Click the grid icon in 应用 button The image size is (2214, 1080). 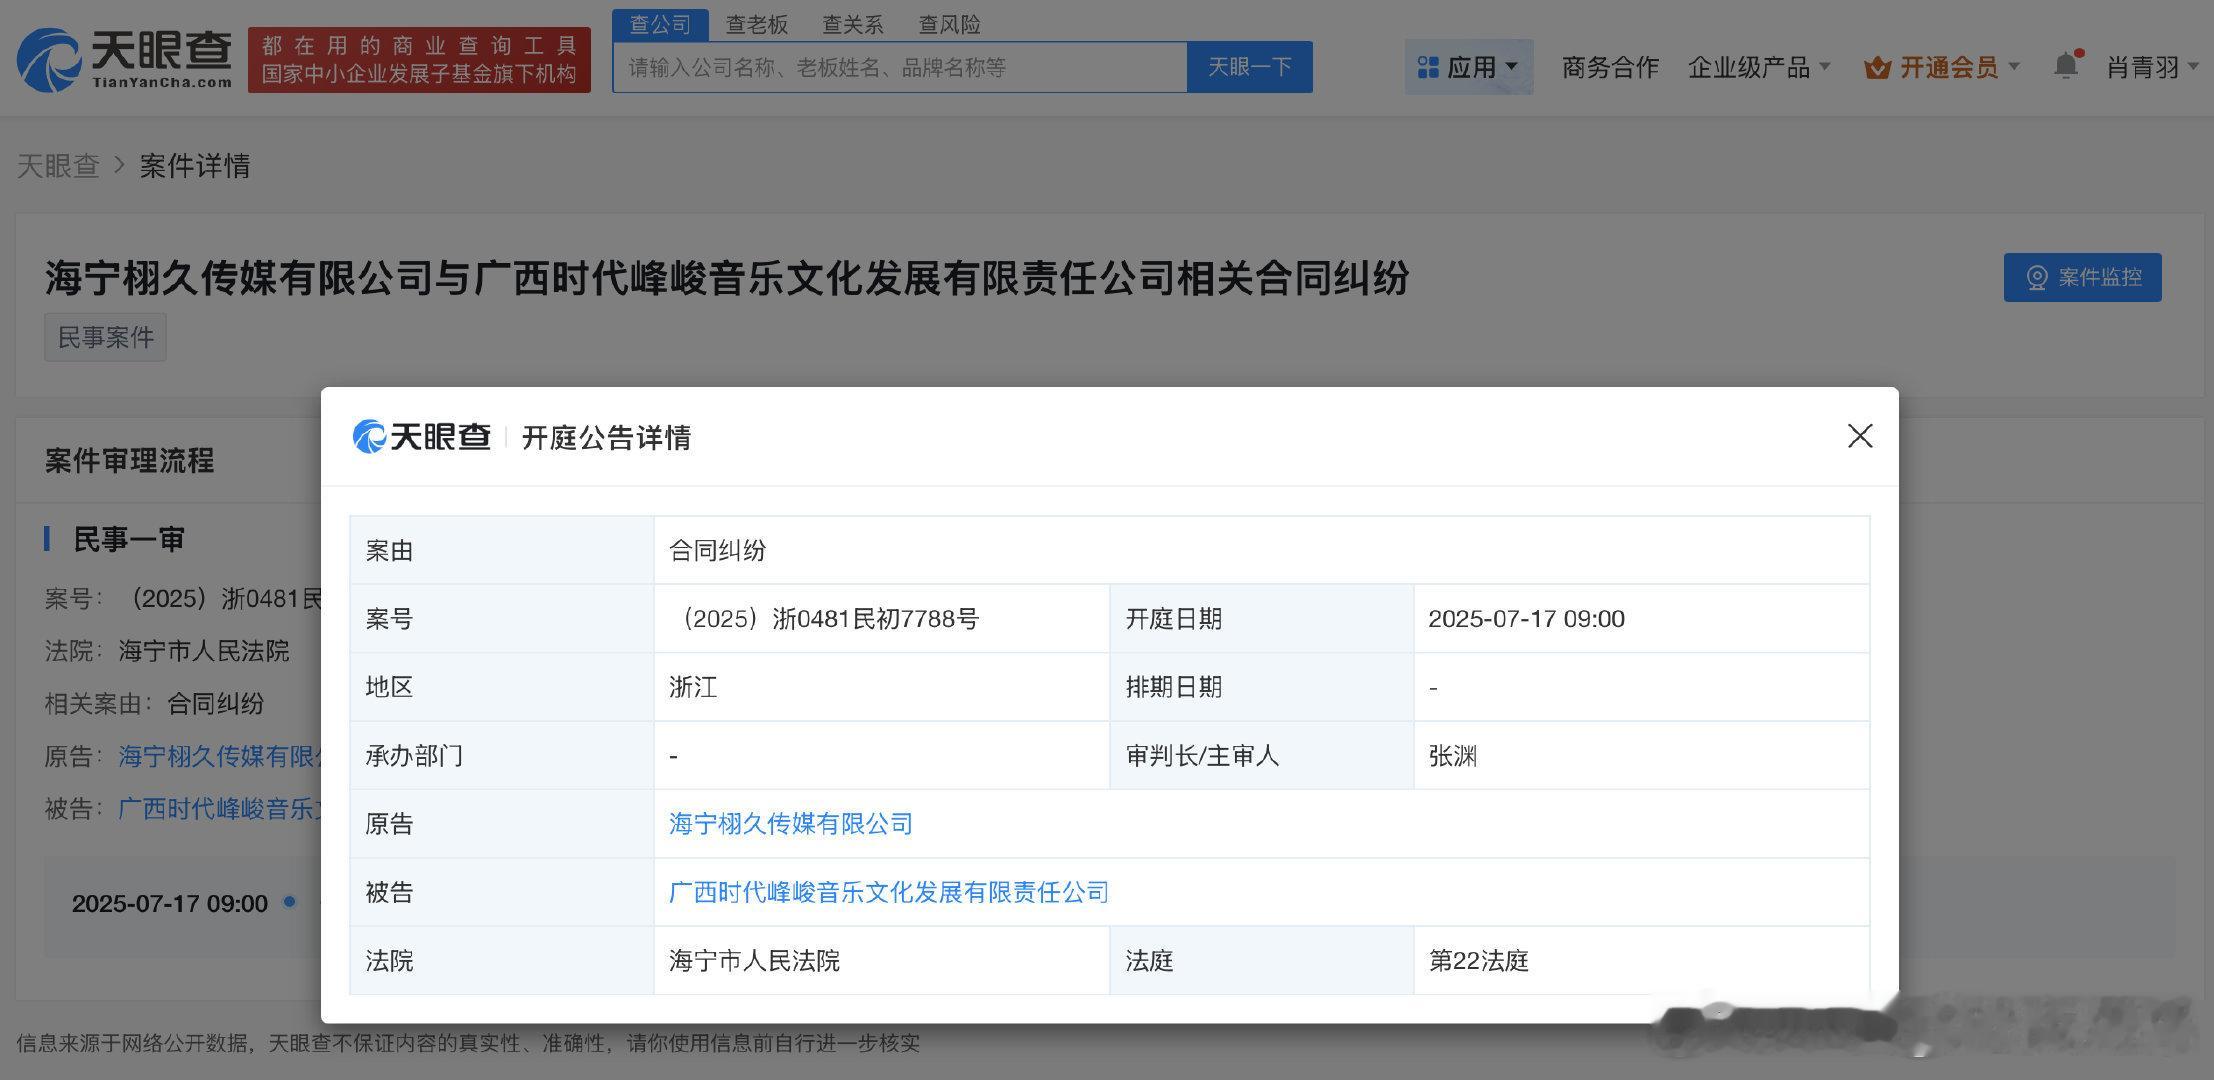pyautogui.click(x=1428, y=67)
